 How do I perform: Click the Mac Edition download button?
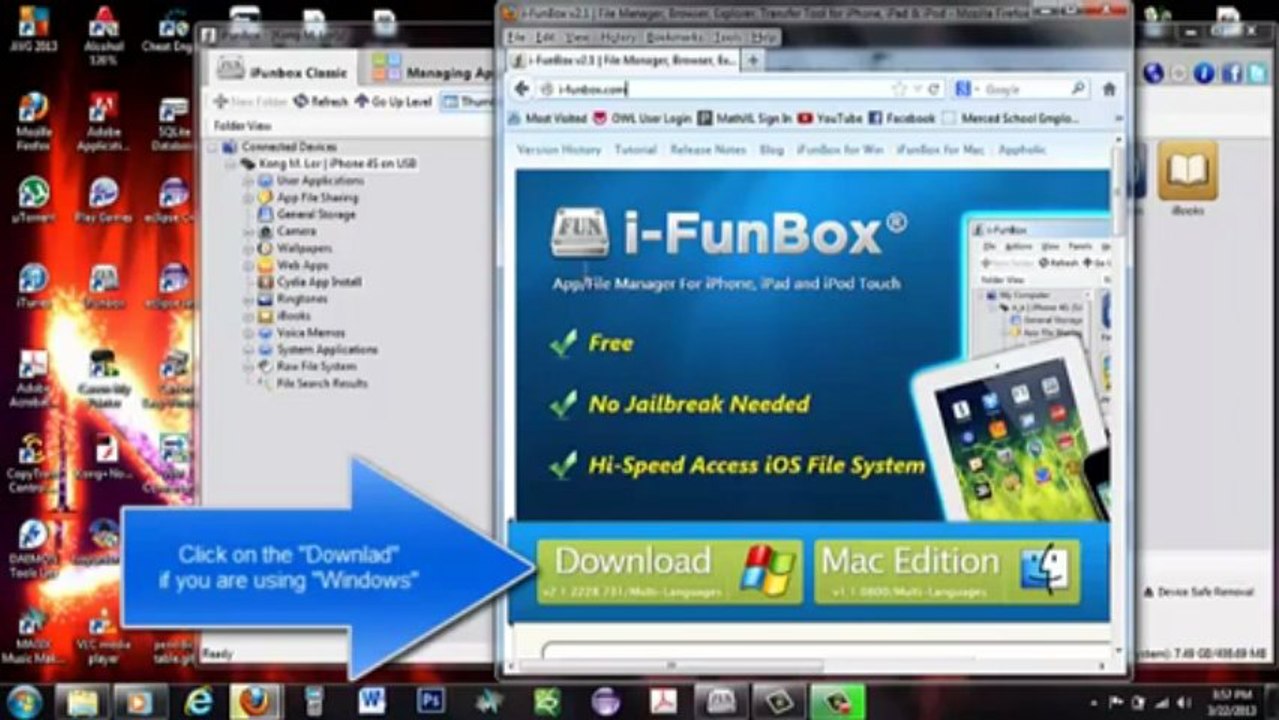[947, 572]
